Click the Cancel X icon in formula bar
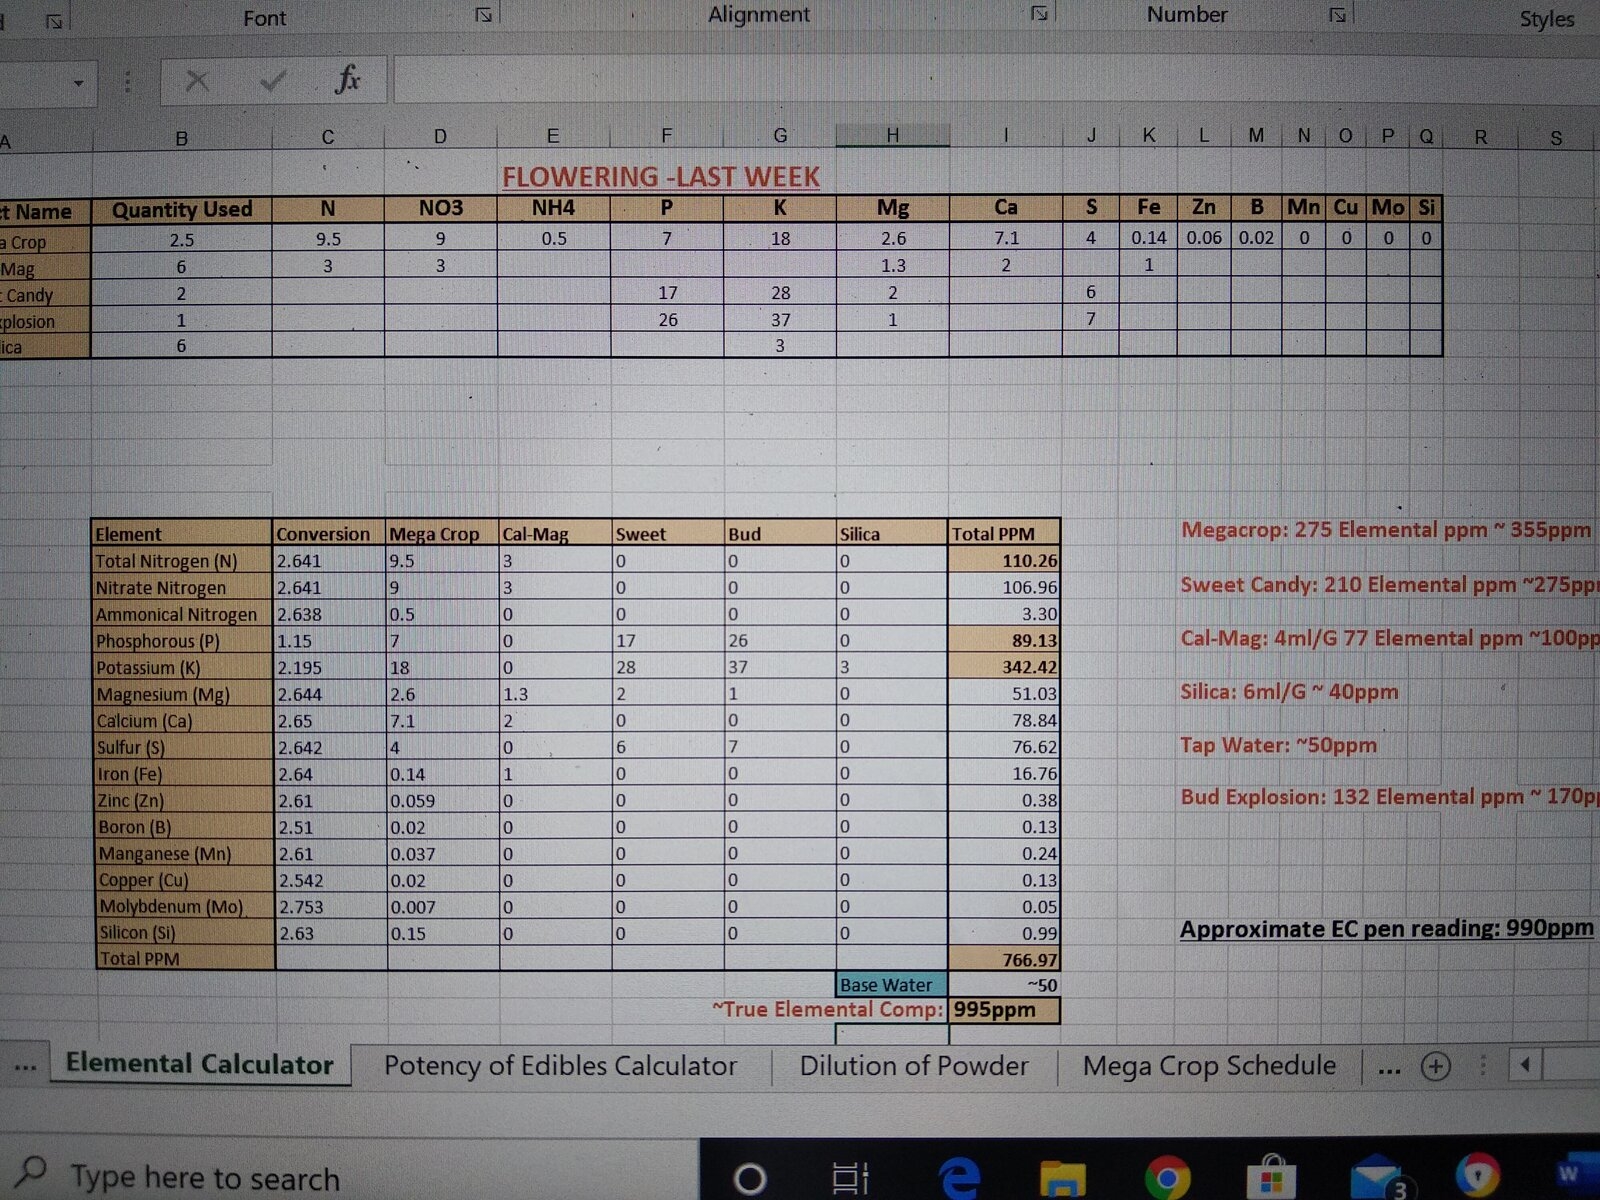Screen dimensions: 1600x1200 point(198,81)
